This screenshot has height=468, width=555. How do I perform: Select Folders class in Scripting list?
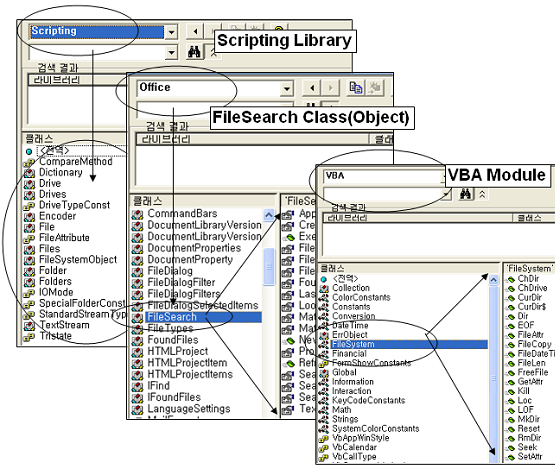click(55, 282)
